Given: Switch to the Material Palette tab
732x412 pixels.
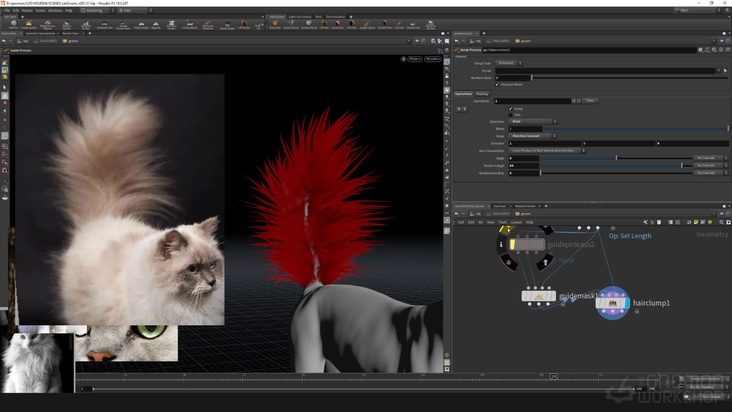Looking at the screenshot, I should point(525,206).
